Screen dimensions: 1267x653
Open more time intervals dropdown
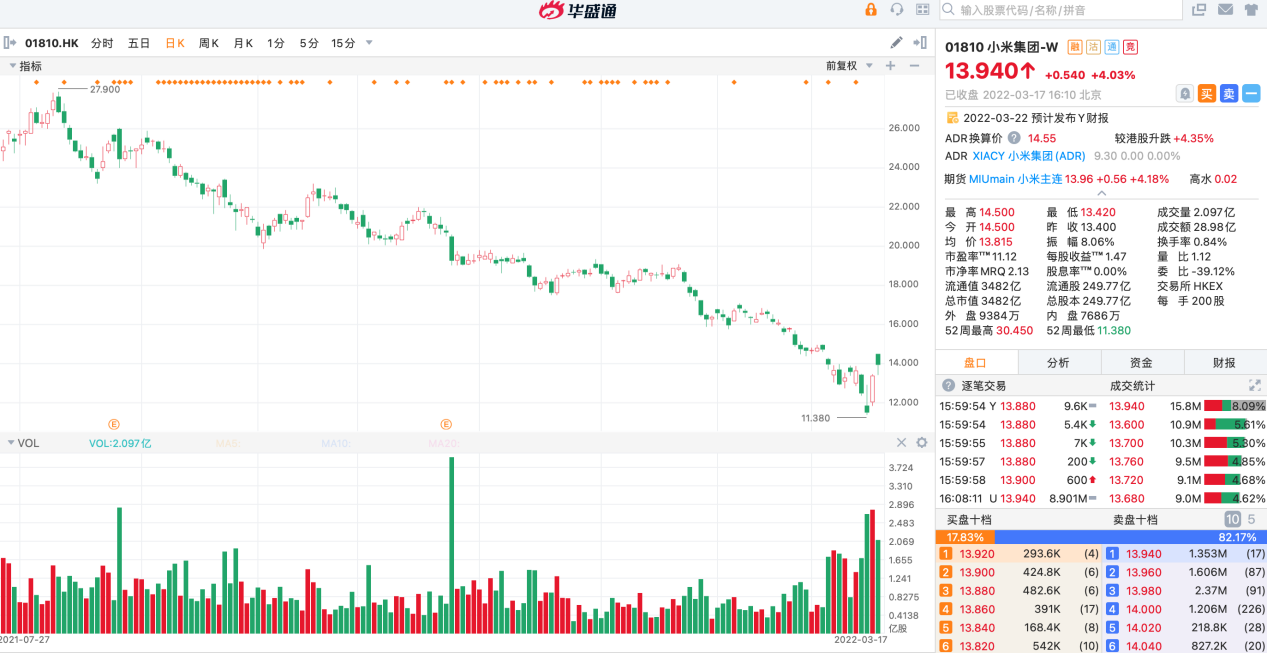[369, 43]
